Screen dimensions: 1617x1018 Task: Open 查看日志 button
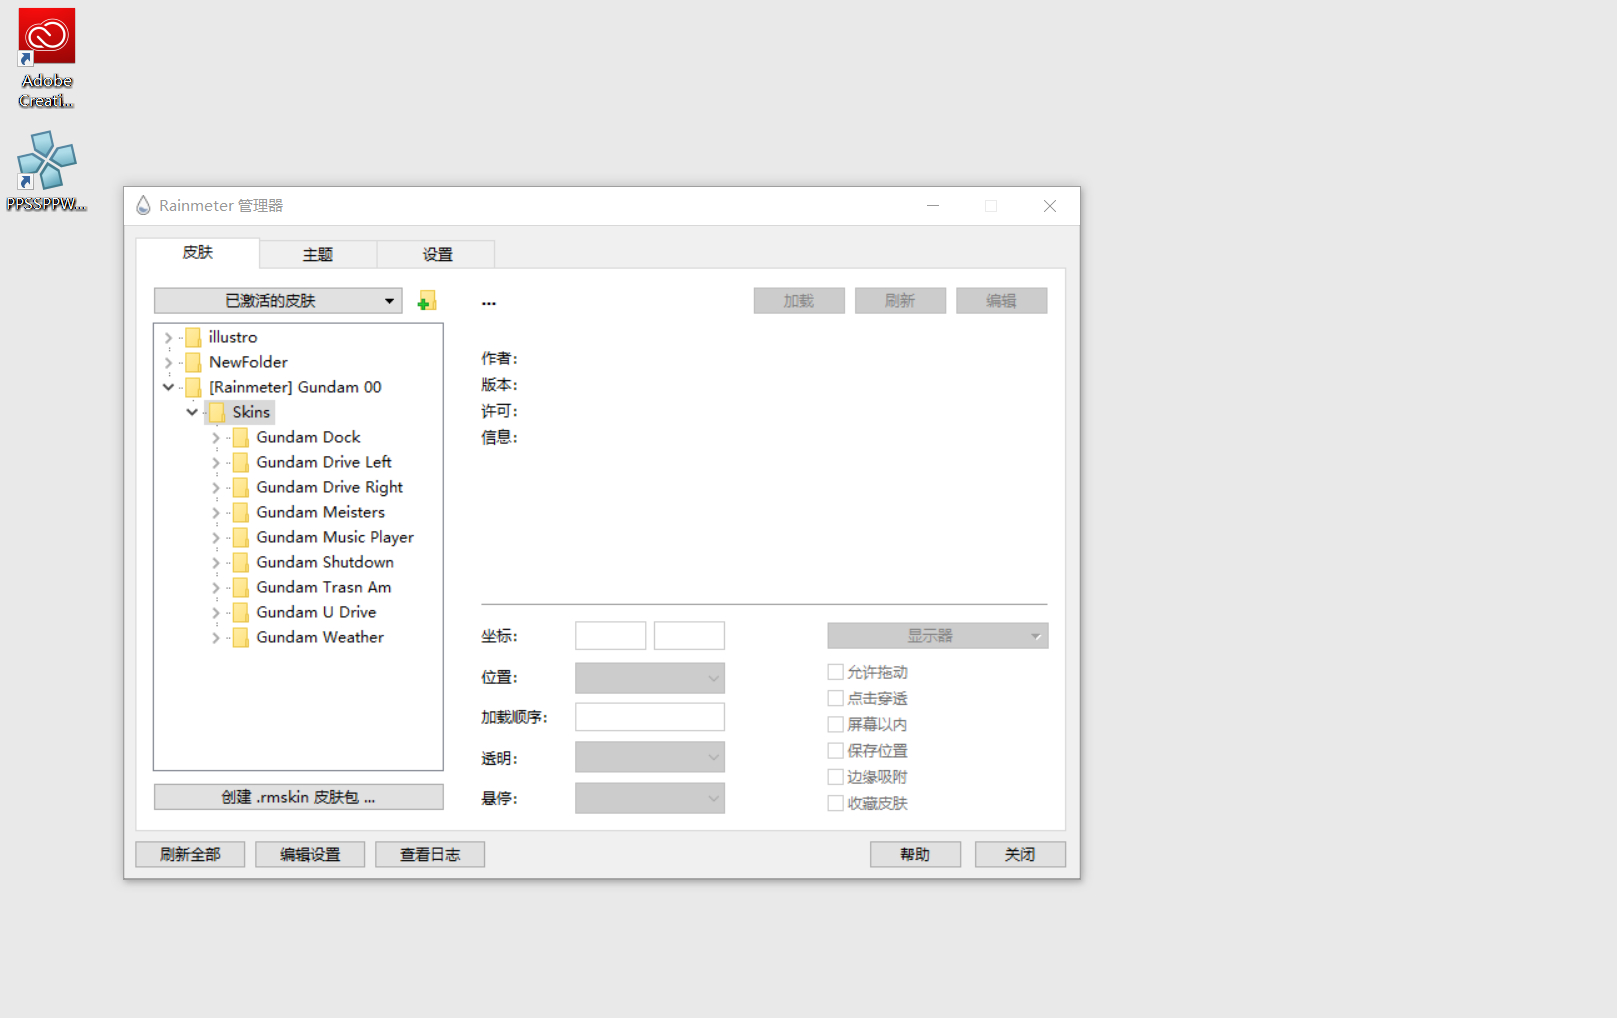(x=430, y=855)
